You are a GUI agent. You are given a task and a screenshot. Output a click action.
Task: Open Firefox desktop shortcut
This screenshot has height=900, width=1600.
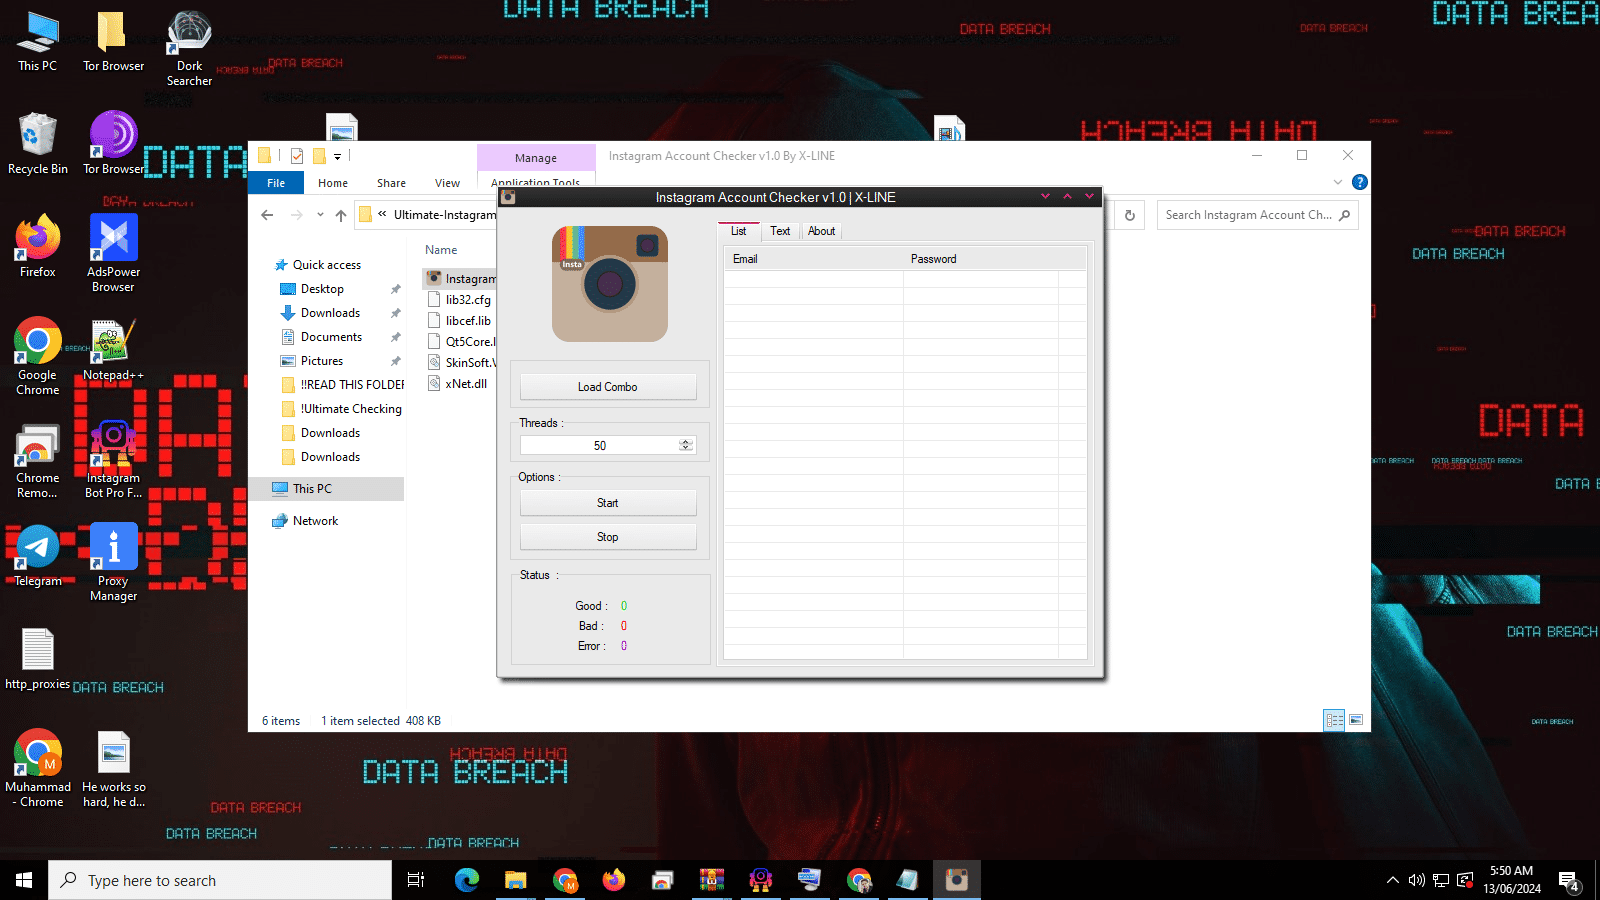[x=38, y=246]
